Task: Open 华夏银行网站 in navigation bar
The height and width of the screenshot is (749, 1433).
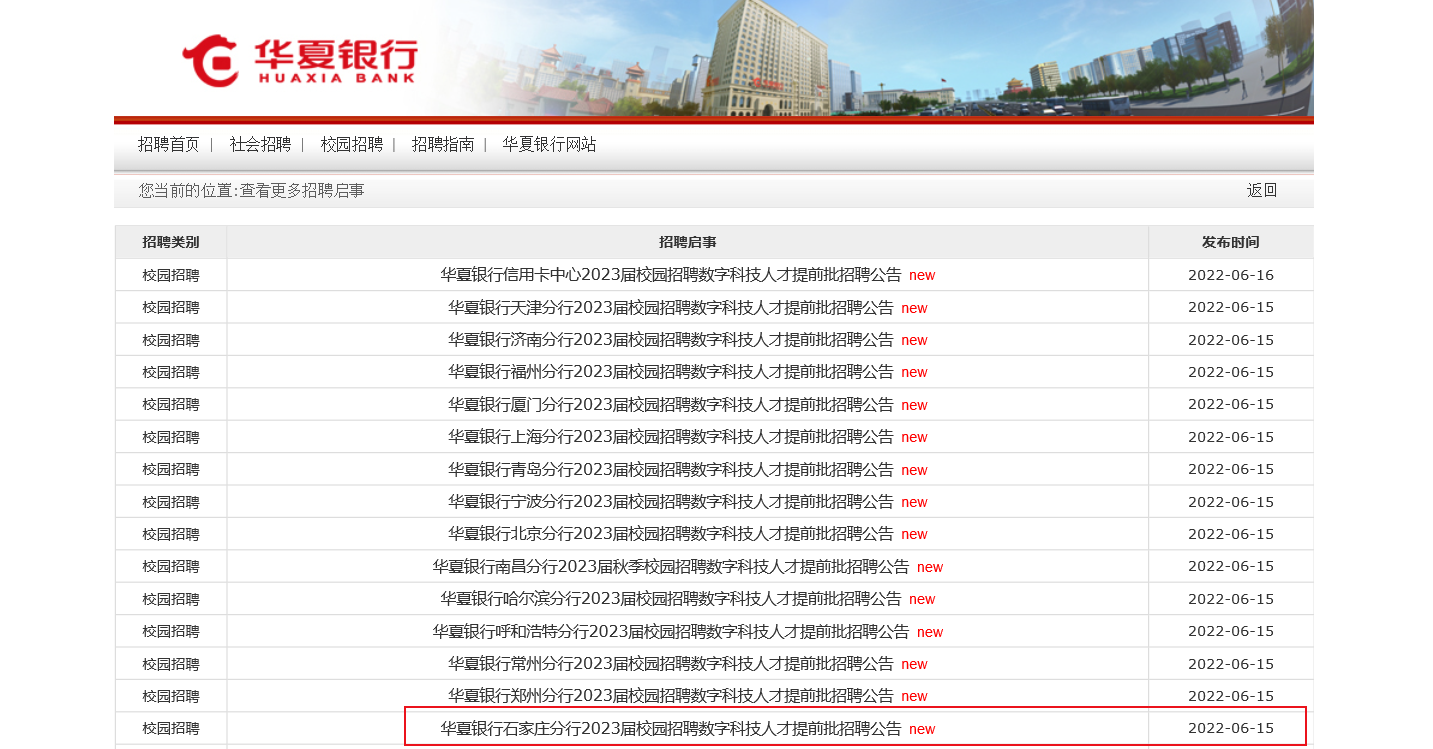Action: [549, 144]
